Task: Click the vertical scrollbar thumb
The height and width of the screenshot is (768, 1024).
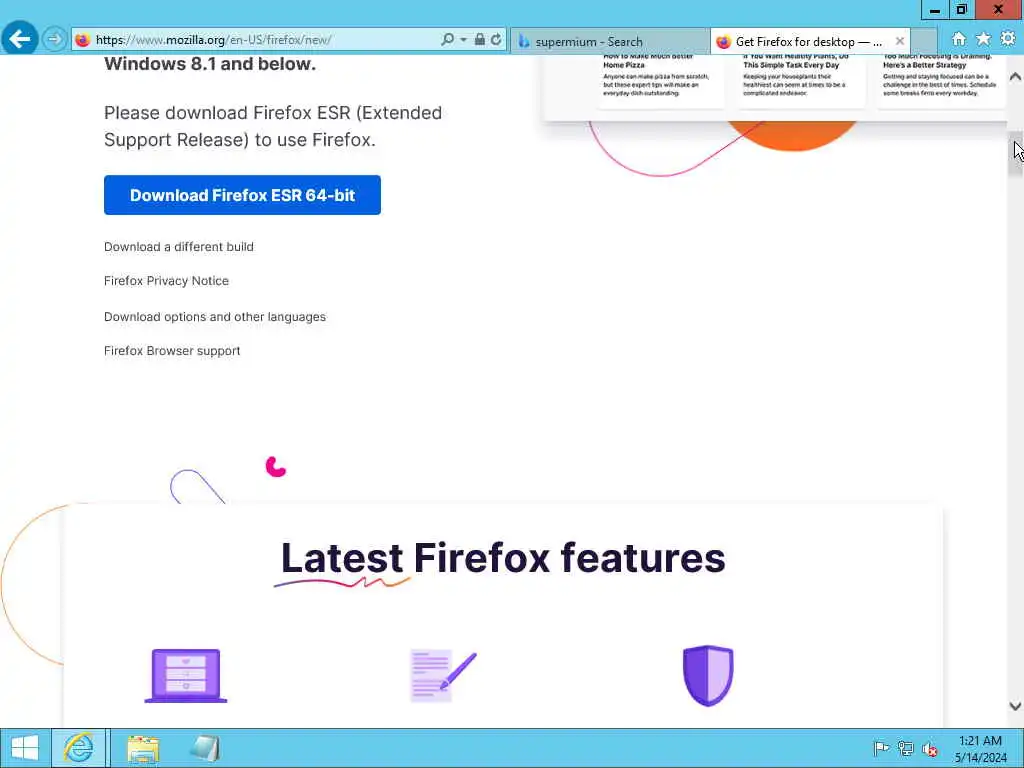Action: coord(1015,154)
